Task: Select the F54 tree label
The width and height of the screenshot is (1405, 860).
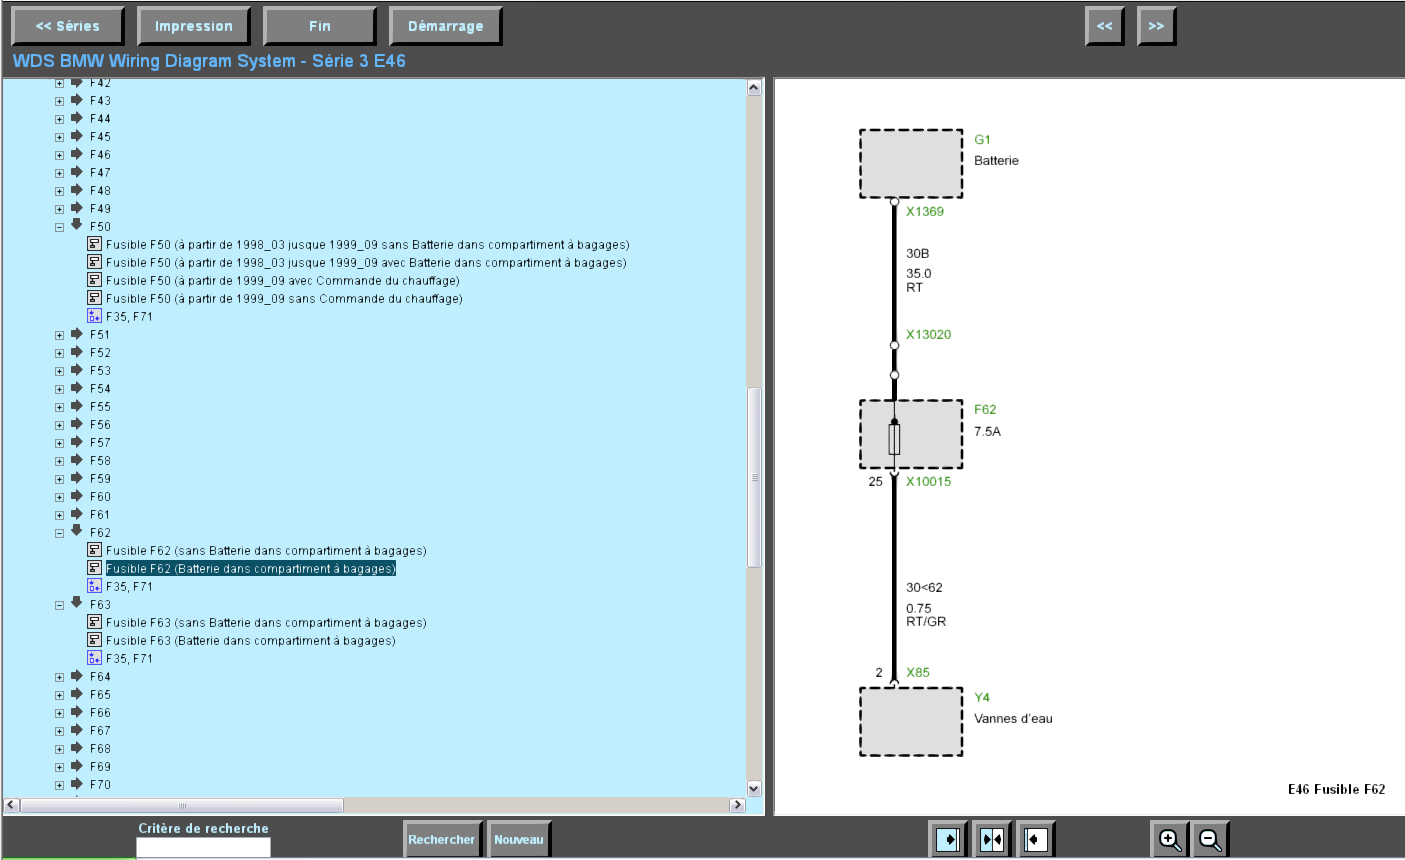Action: [x=100, y=389]
